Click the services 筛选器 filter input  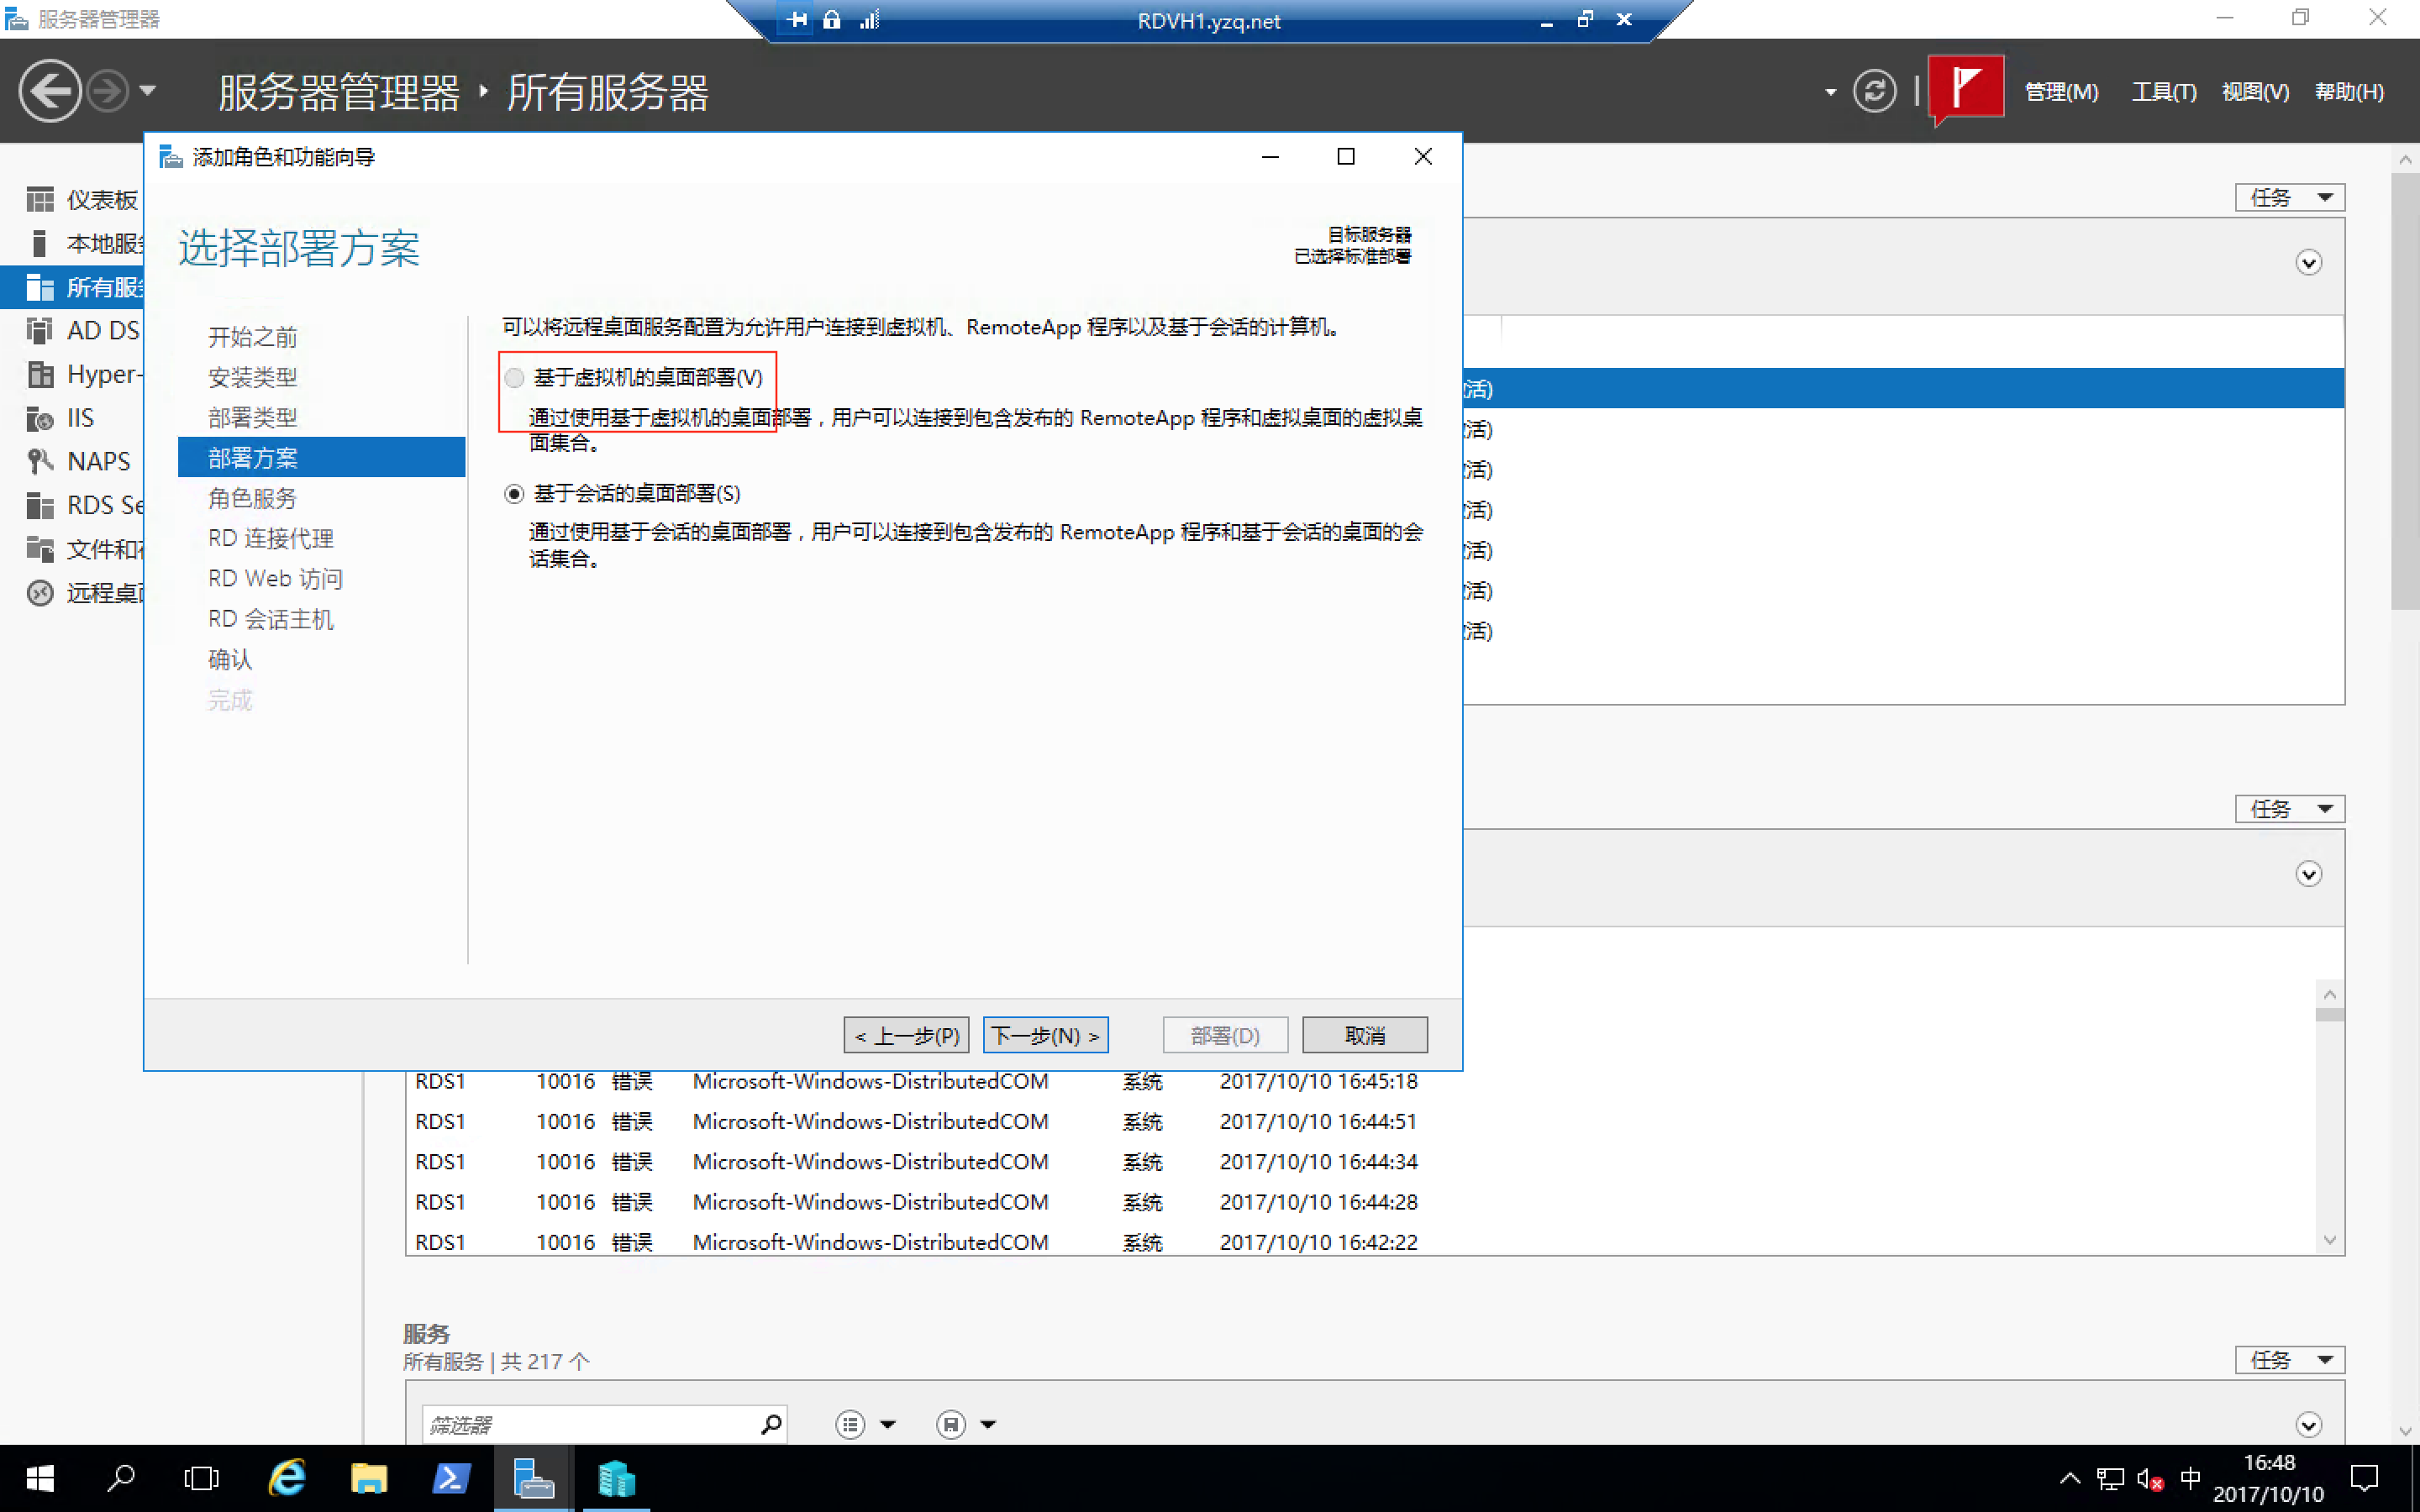pos(590,1424)
